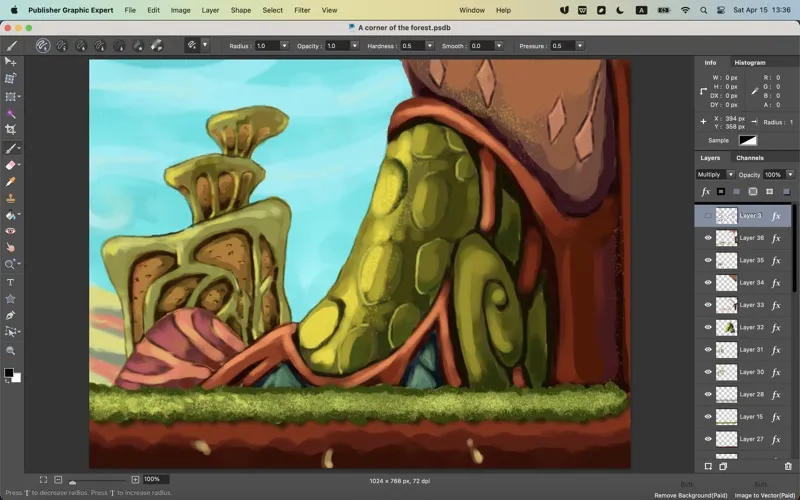Select the Paint Bucket fill tool
This screenshot has width=800, height=500.
(x=10, y=215)
